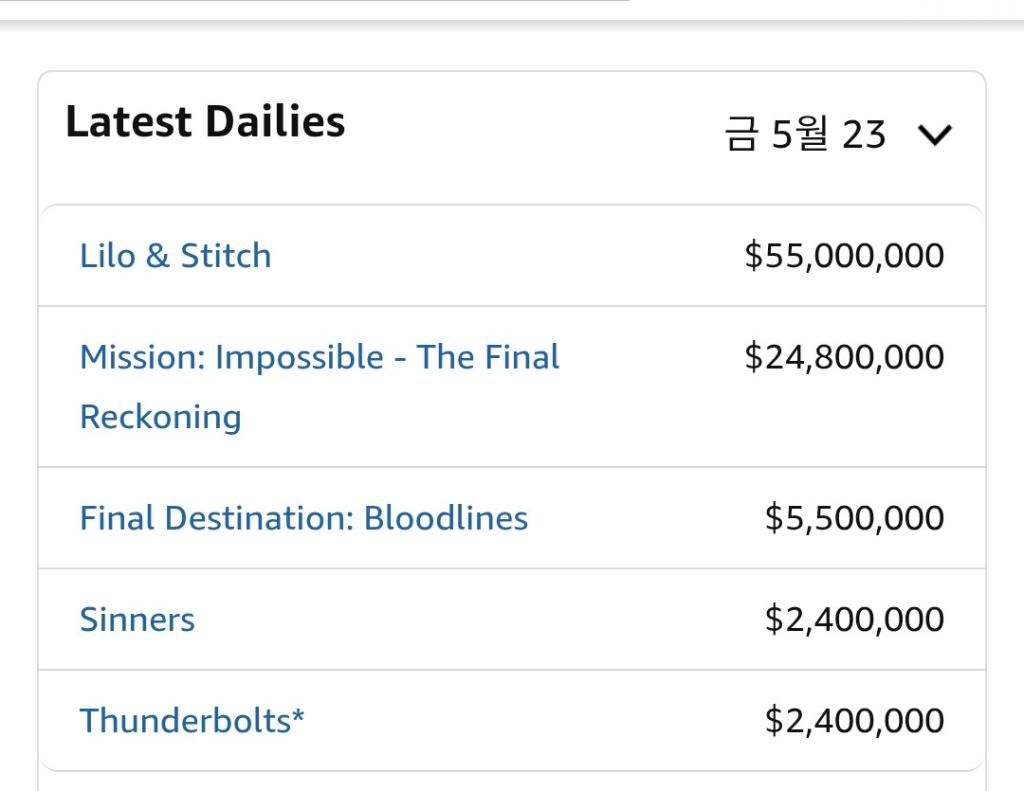Click the Mission: Impossible table row
The height and width of the screenshot is (791, 1024).
click(x=511, y=387)
